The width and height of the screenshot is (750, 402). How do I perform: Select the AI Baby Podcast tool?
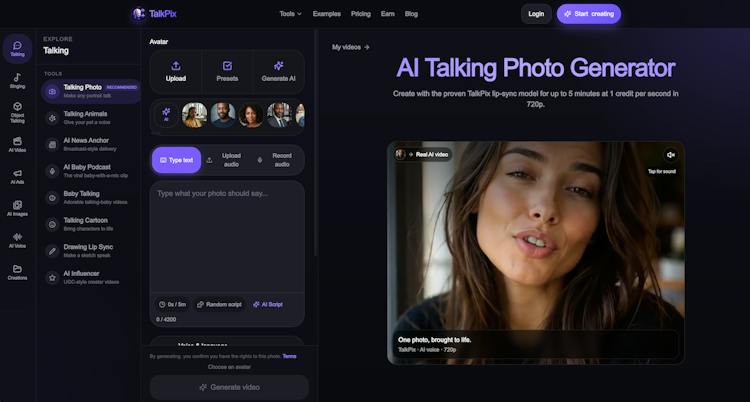pos(91,171)
